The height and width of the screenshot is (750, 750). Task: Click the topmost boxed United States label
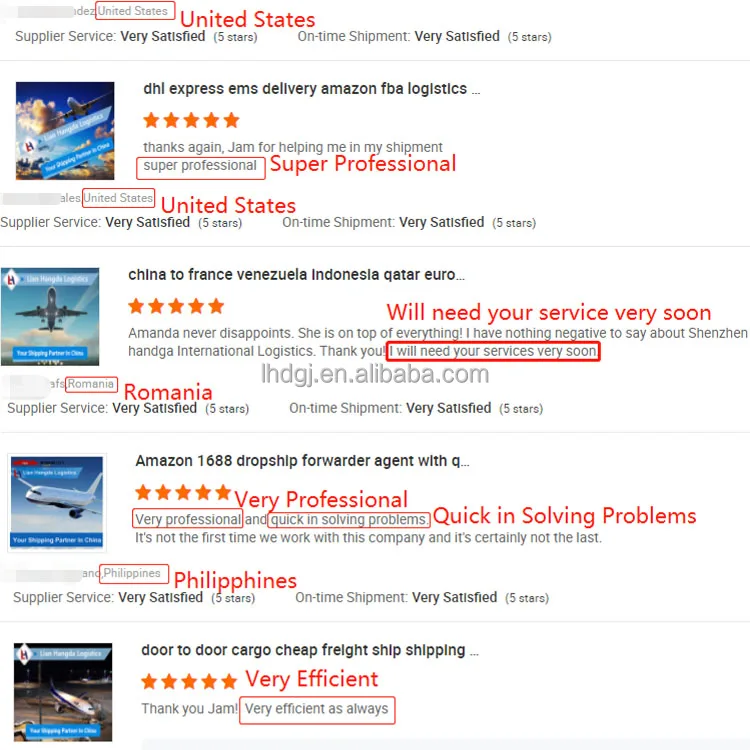pos(135,11)
